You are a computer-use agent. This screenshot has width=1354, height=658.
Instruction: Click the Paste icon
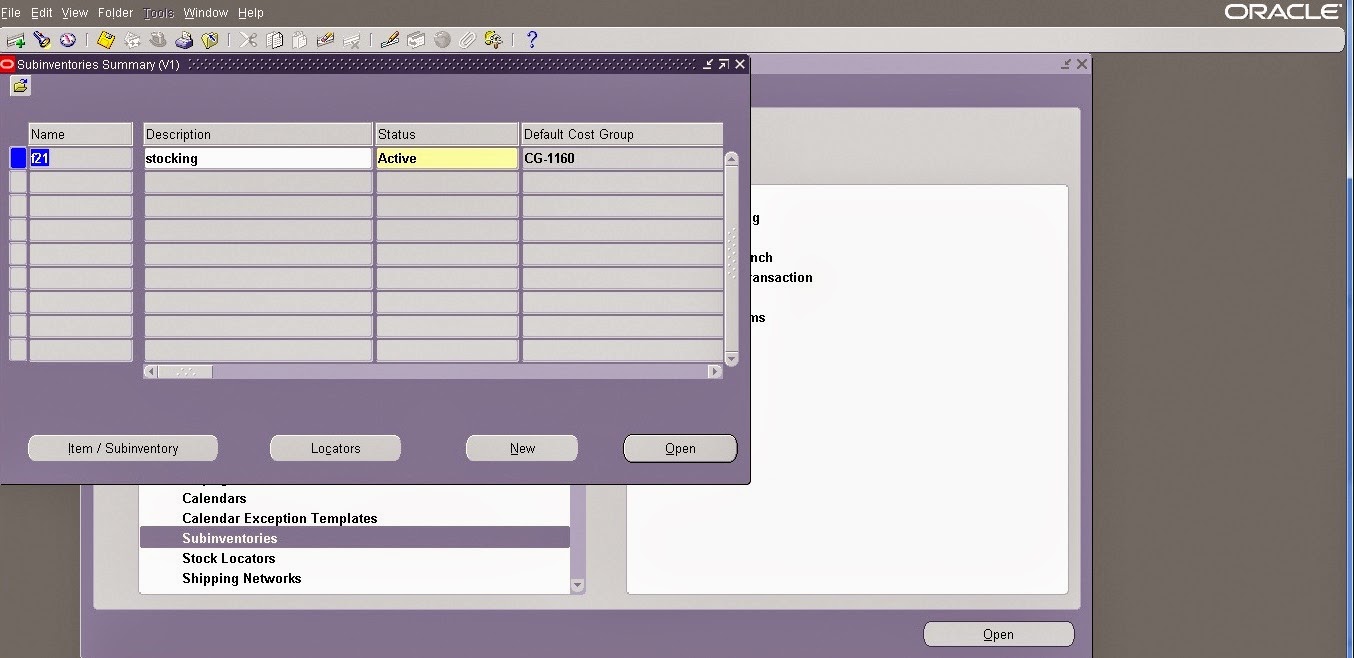300,39
